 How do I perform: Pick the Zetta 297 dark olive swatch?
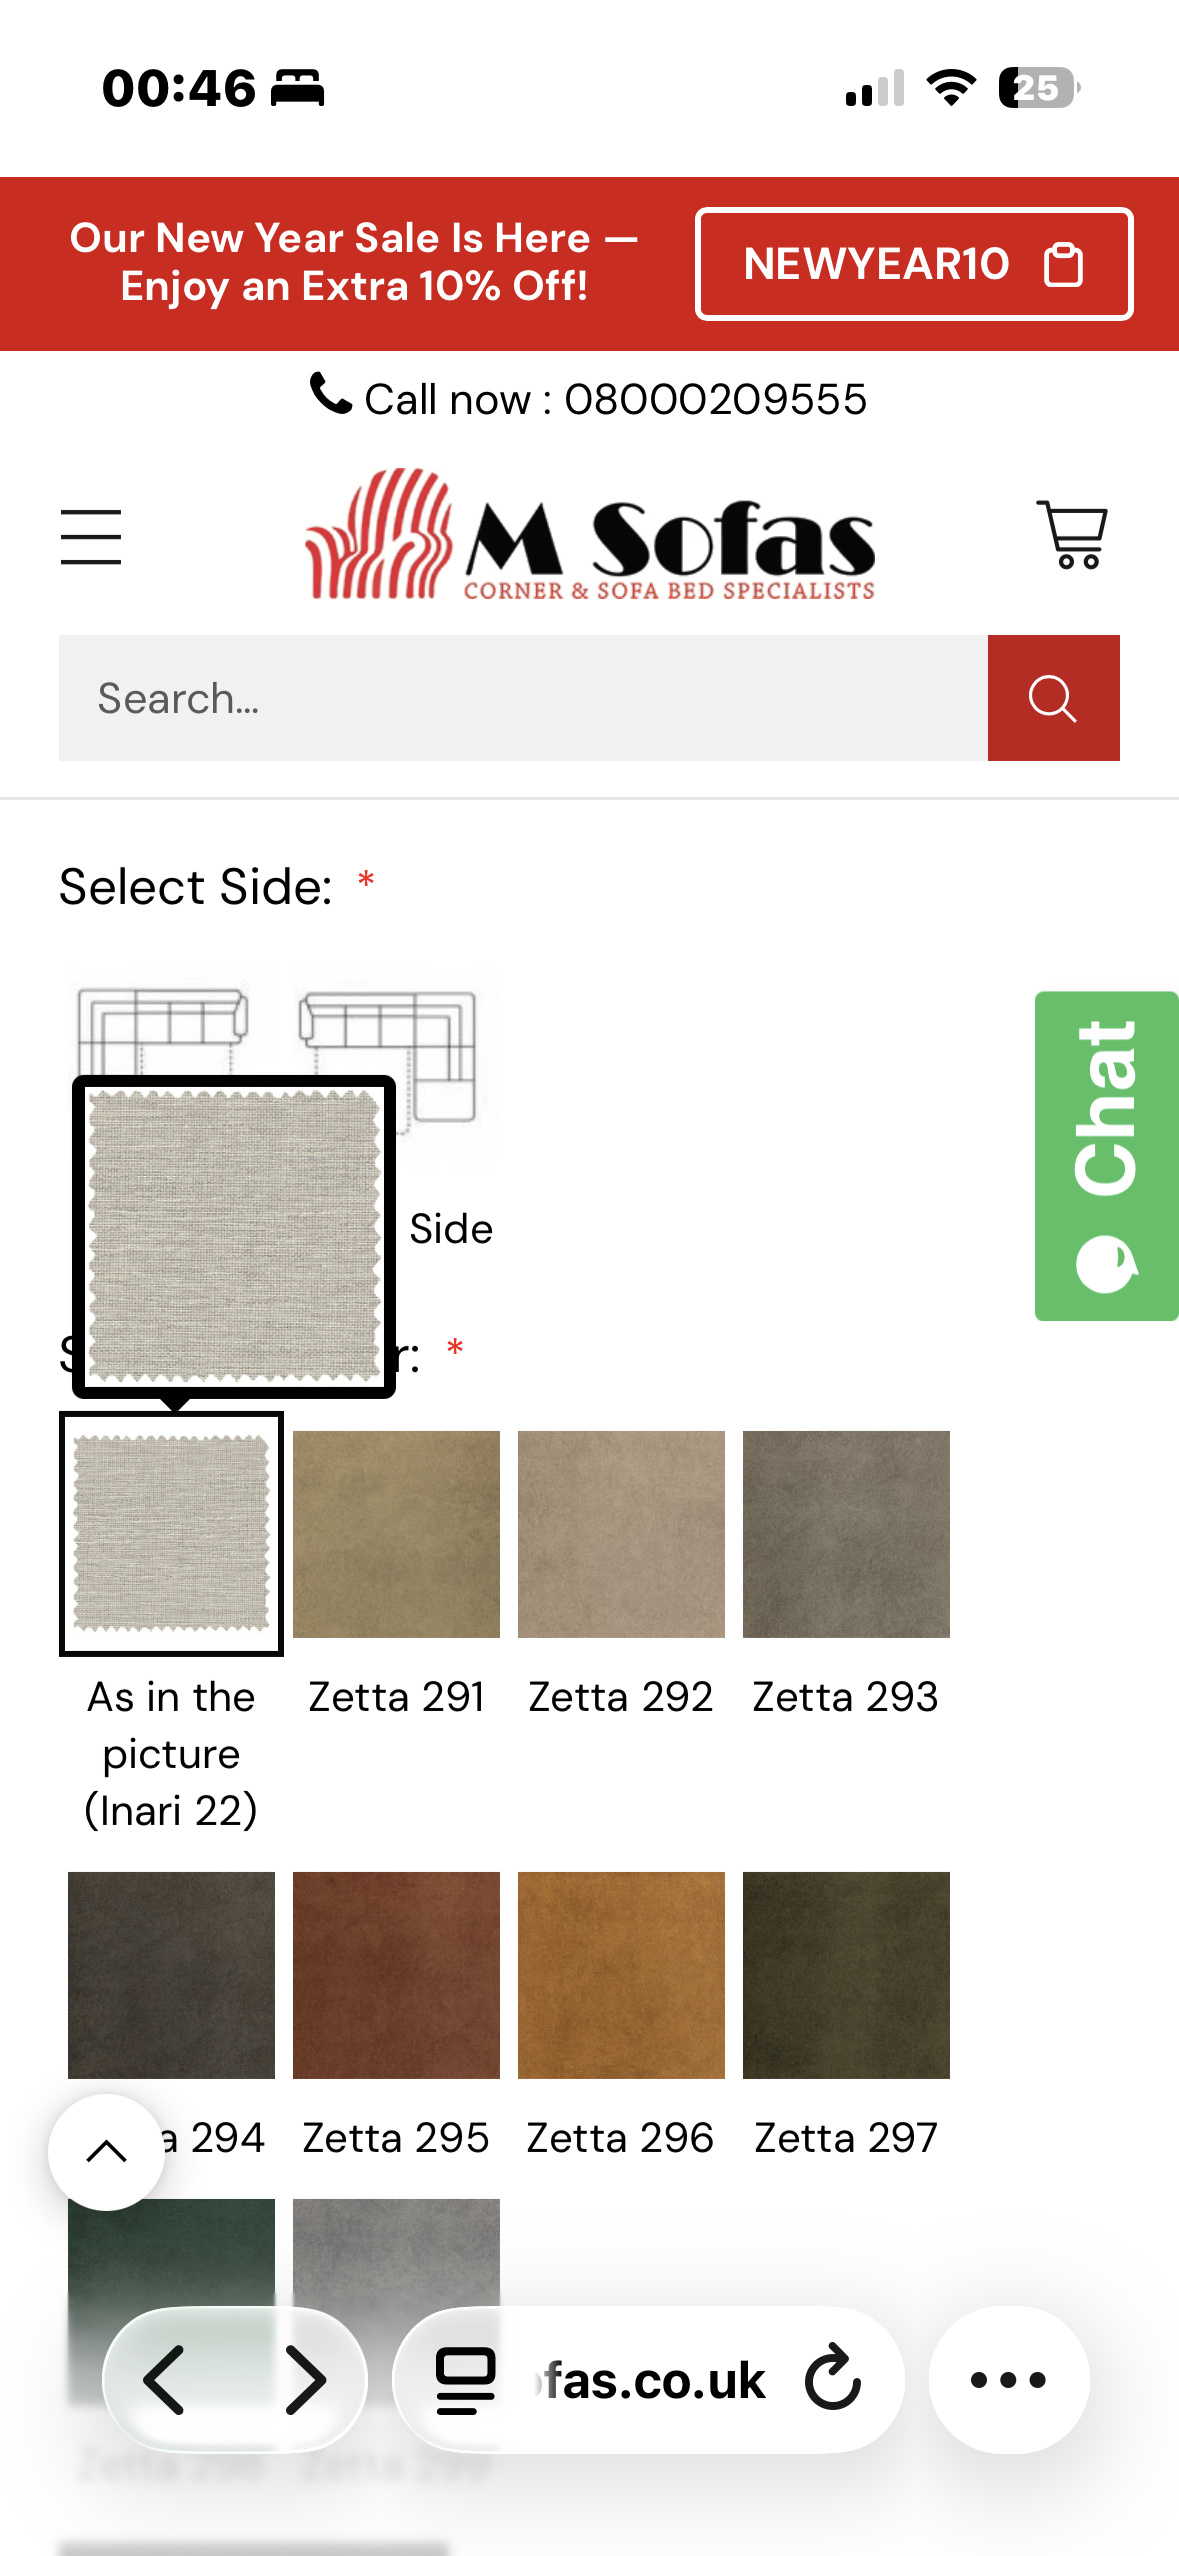(846, 1975)
